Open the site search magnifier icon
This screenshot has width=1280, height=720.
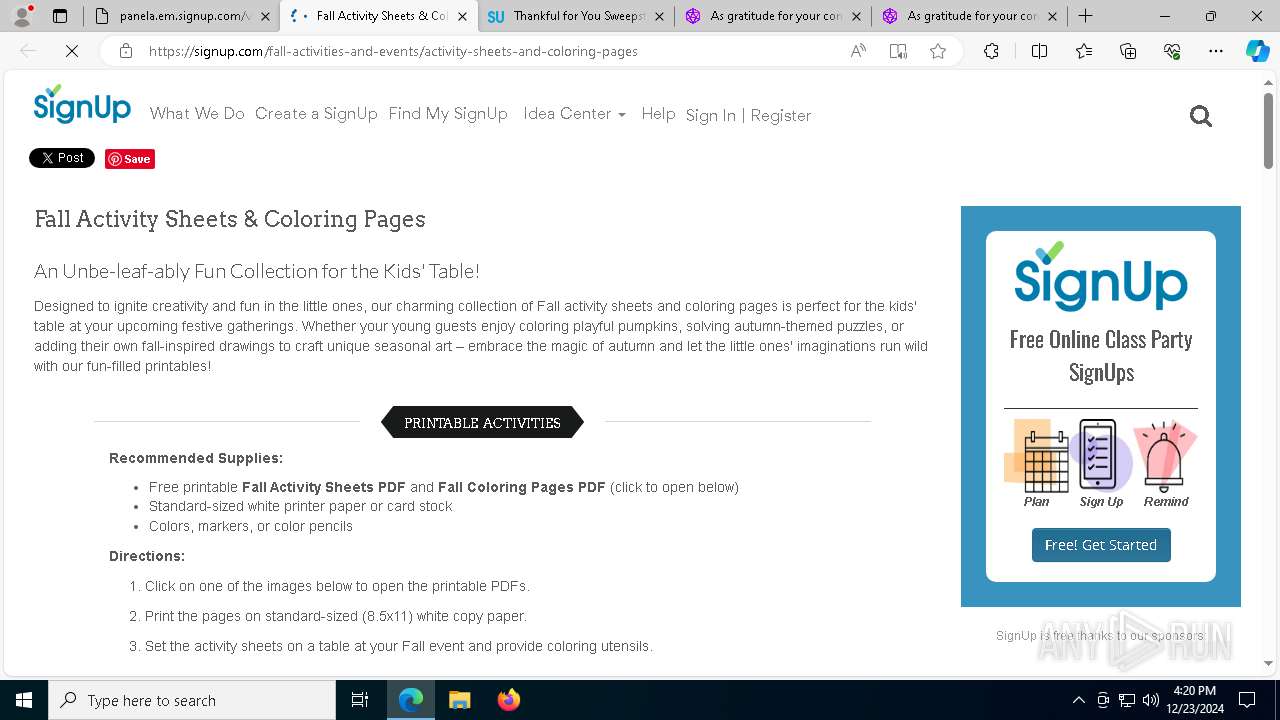[1201, 117]
